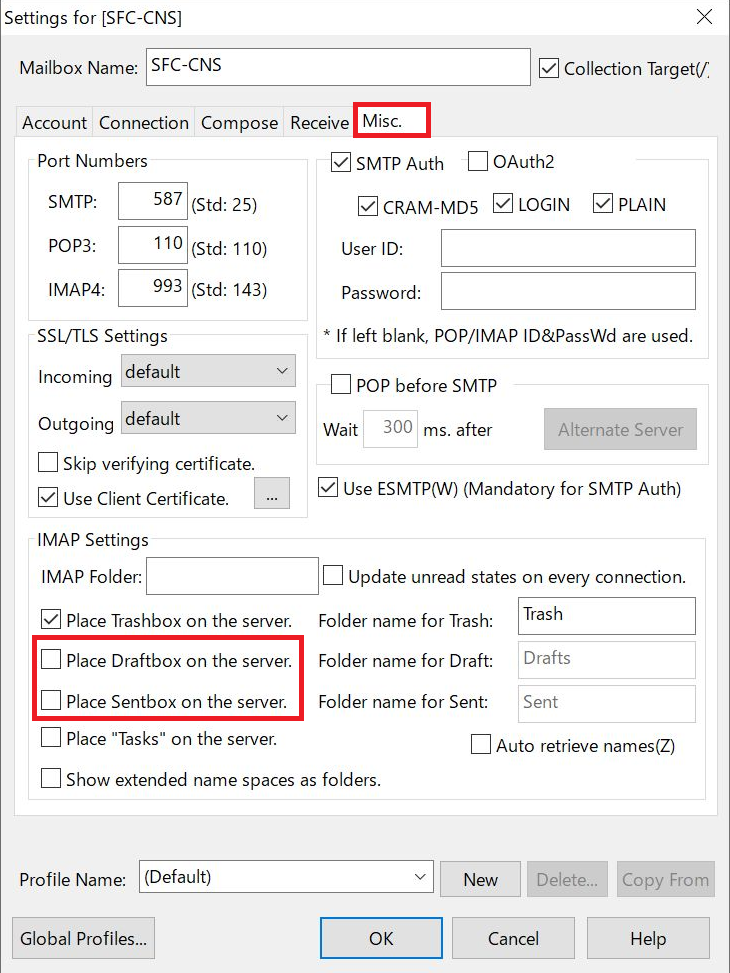The width and height of the screenshot is (730, 973).
Task: Go to the Receive tab
Action: pos(319,123)
